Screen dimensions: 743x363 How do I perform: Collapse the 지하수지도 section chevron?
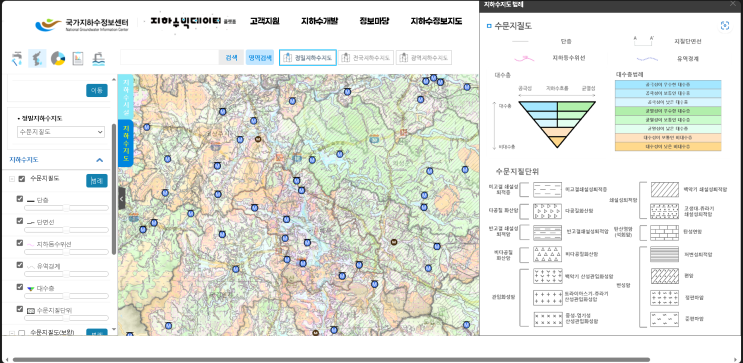pos(100,160)
